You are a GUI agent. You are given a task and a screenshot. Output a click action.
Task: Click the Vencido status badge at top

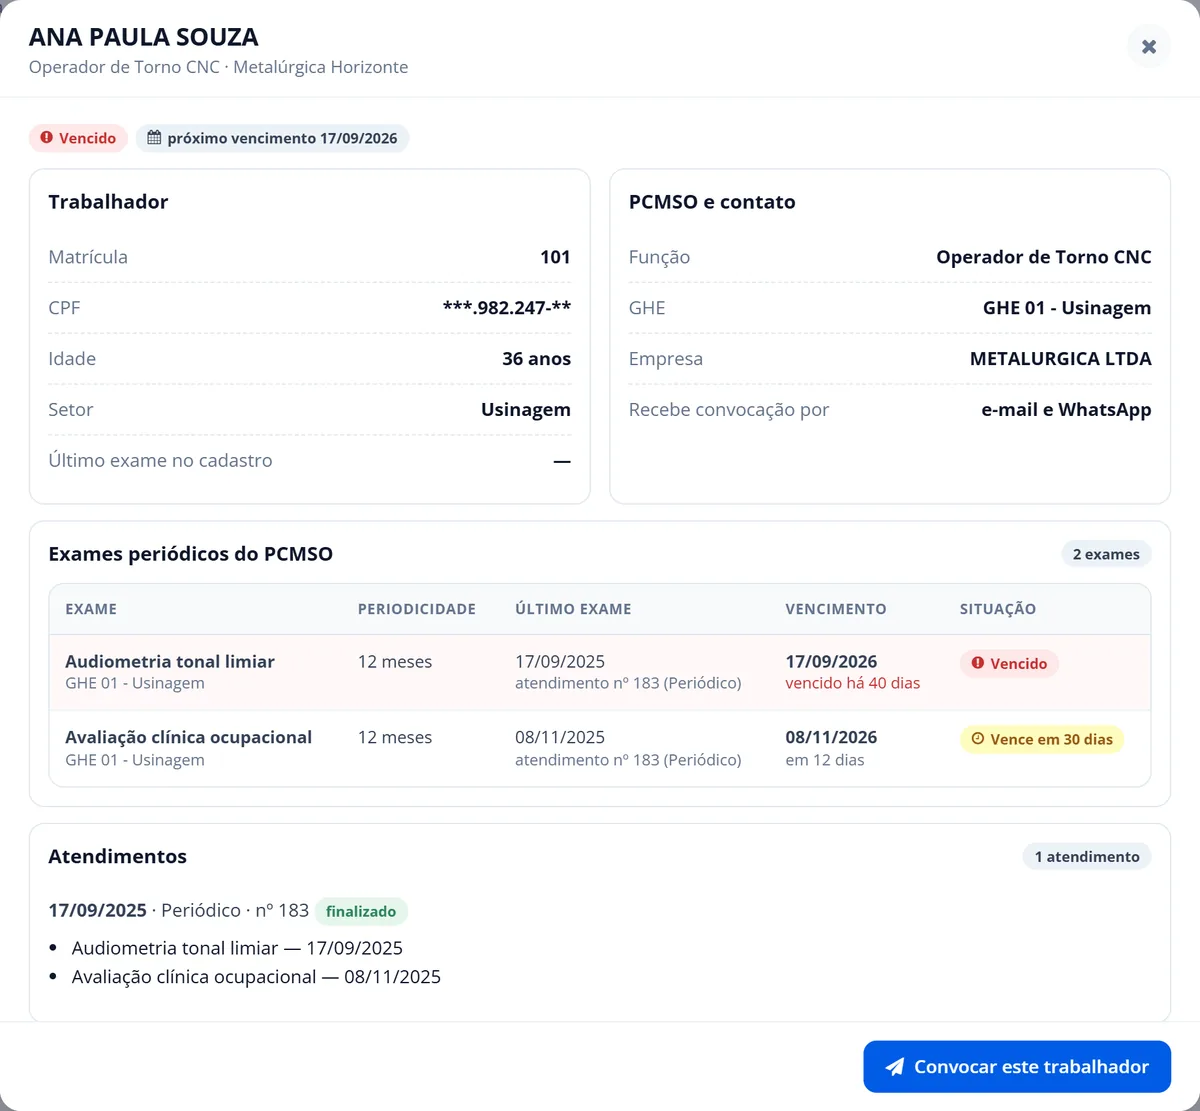(78, 138)
